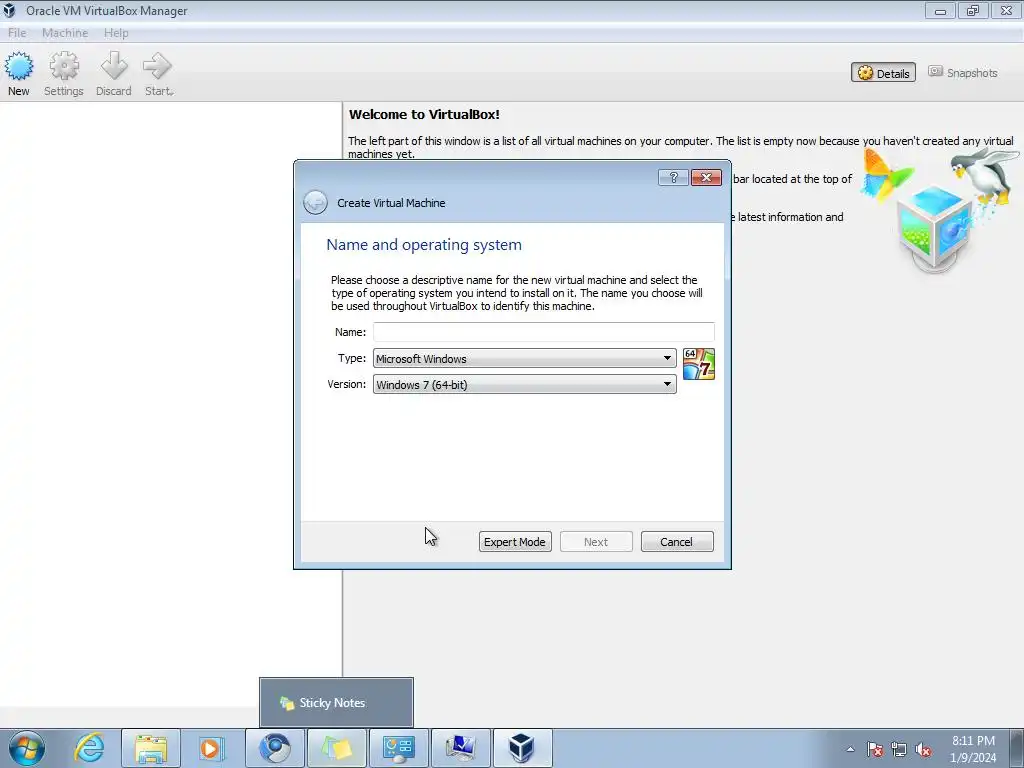Click the muted volume tray icon
Viewport: 1024px width, 768px height.
(x=923, y=749)
